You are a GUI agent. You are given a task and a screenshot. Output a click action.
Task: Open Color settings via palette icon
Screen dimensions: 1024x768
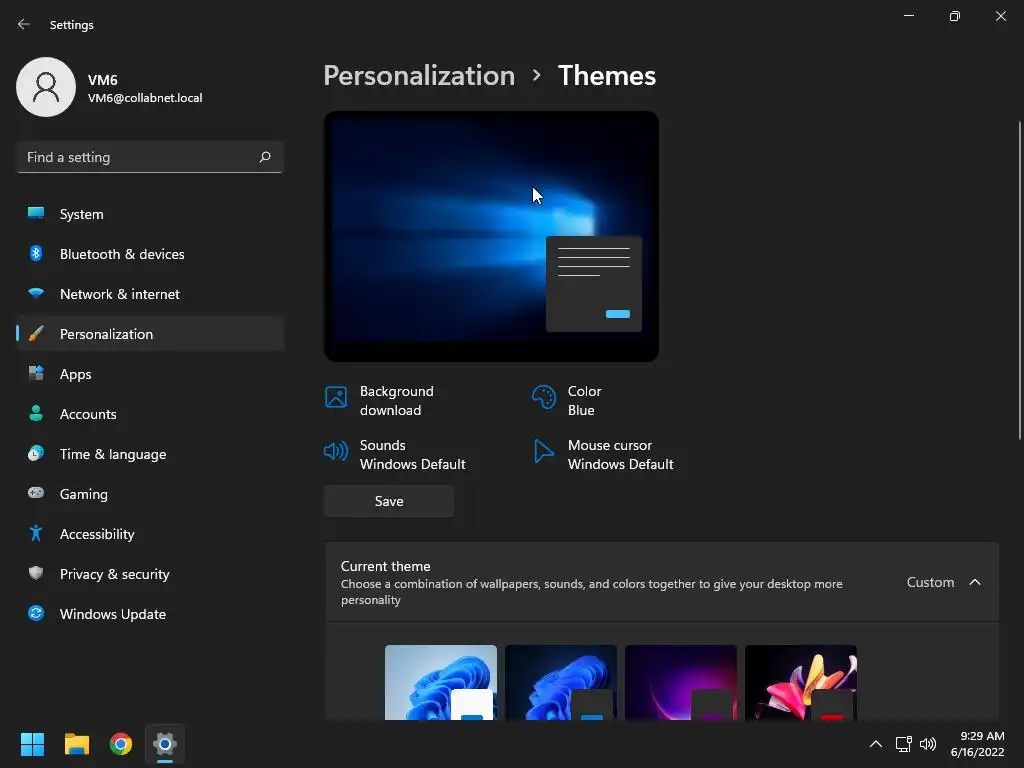(543, 397)
